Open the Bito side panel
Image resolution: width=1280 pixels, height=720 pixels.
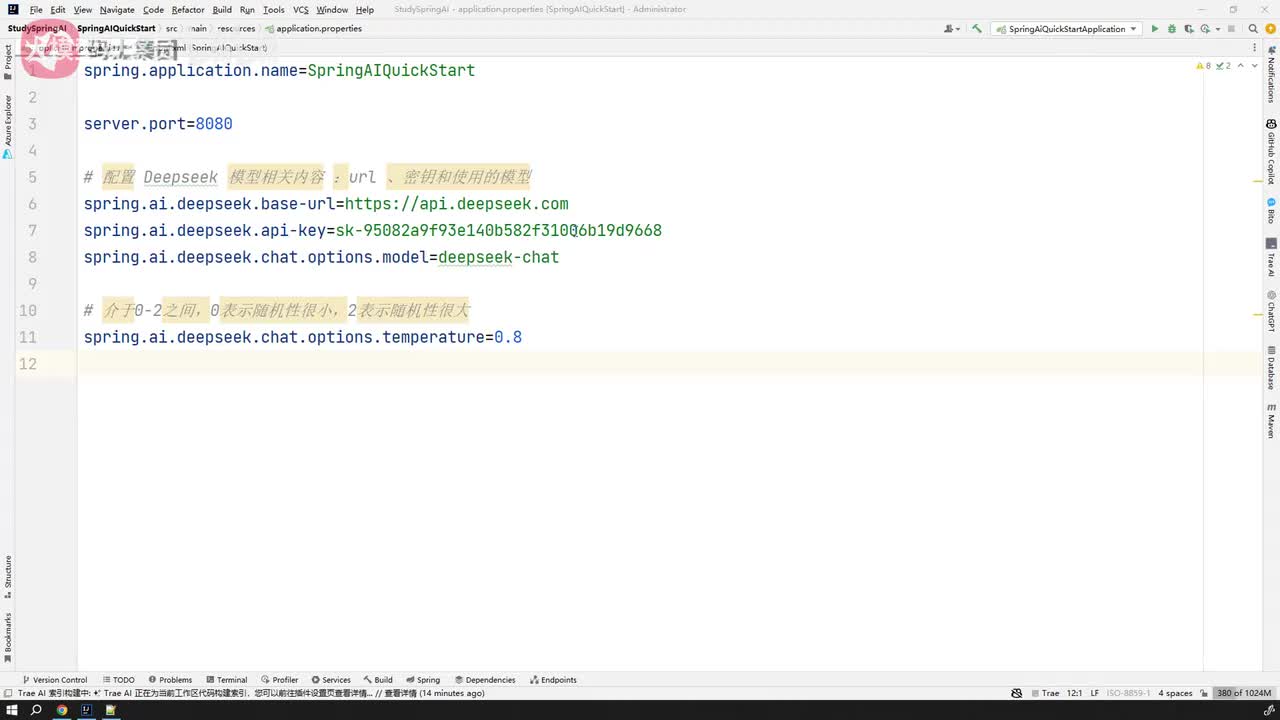point(1271,210)
